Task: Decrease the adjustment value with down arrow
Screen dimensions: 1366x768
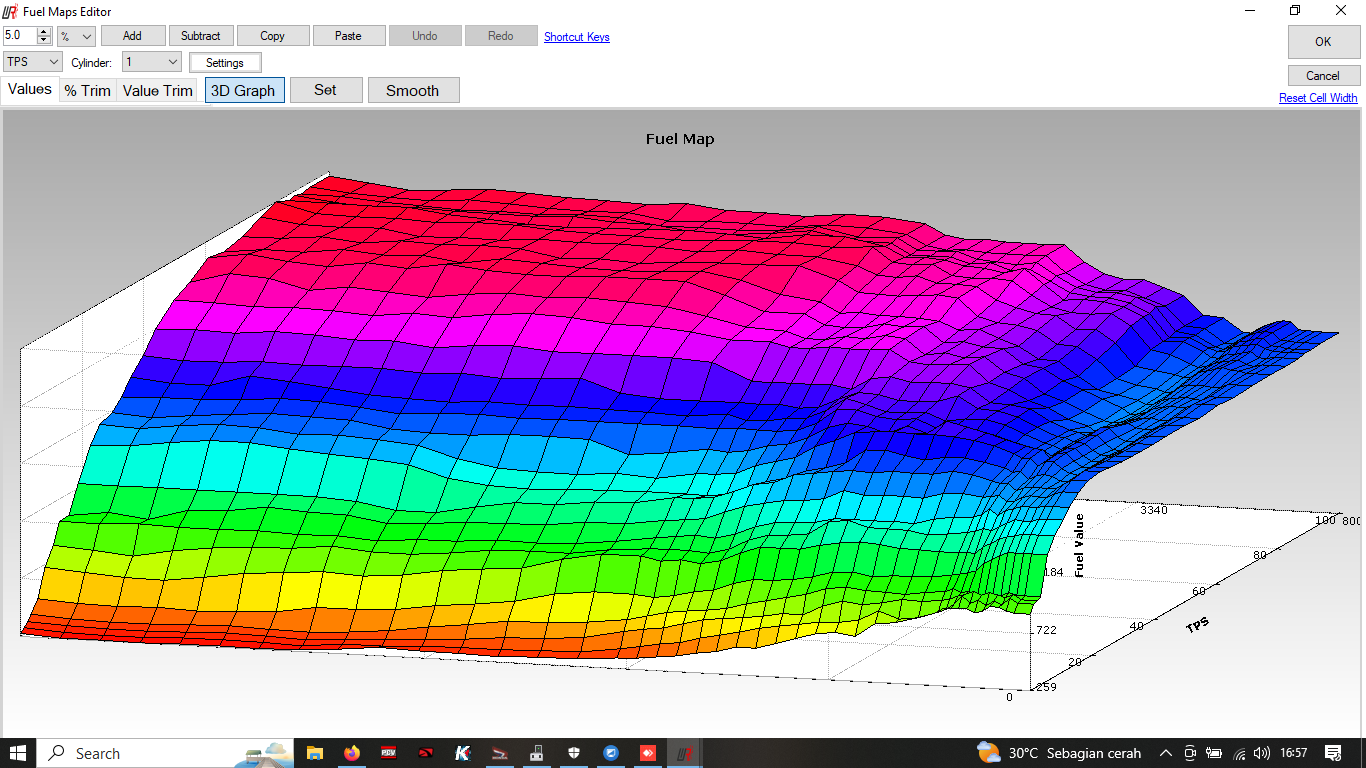Action: pos(44,40)
